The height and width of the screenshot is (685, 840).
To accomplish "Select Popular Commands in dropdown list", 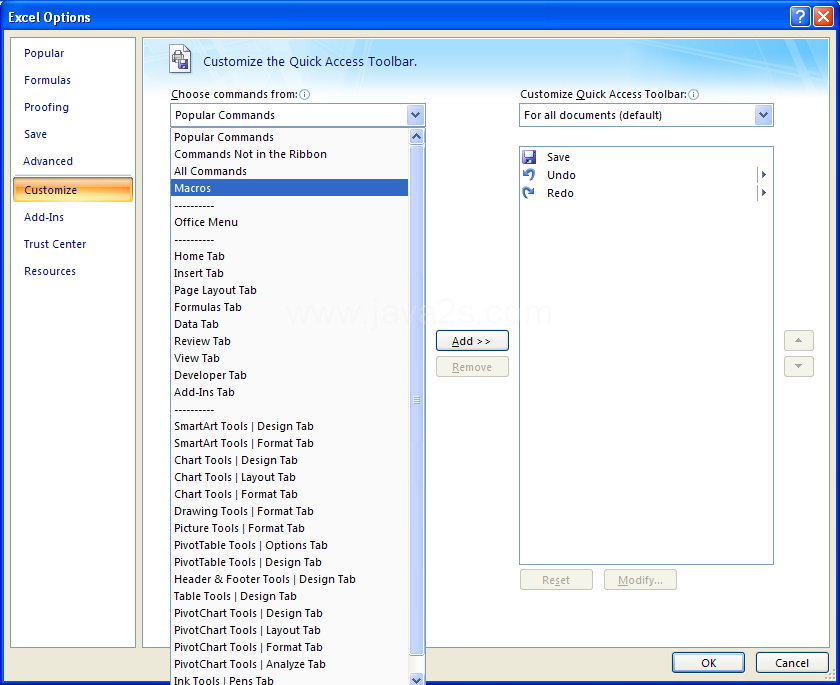I will [x=289, y=137].
